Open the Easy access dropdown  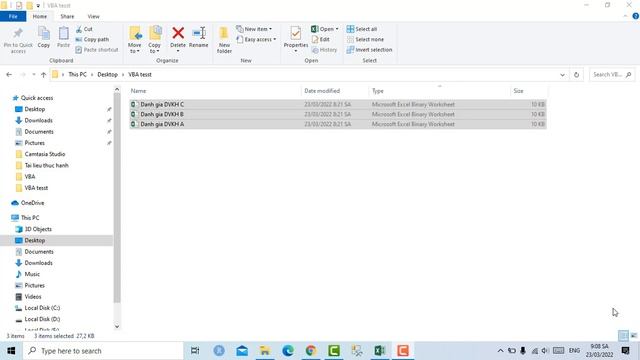click(x=256, y=39)
